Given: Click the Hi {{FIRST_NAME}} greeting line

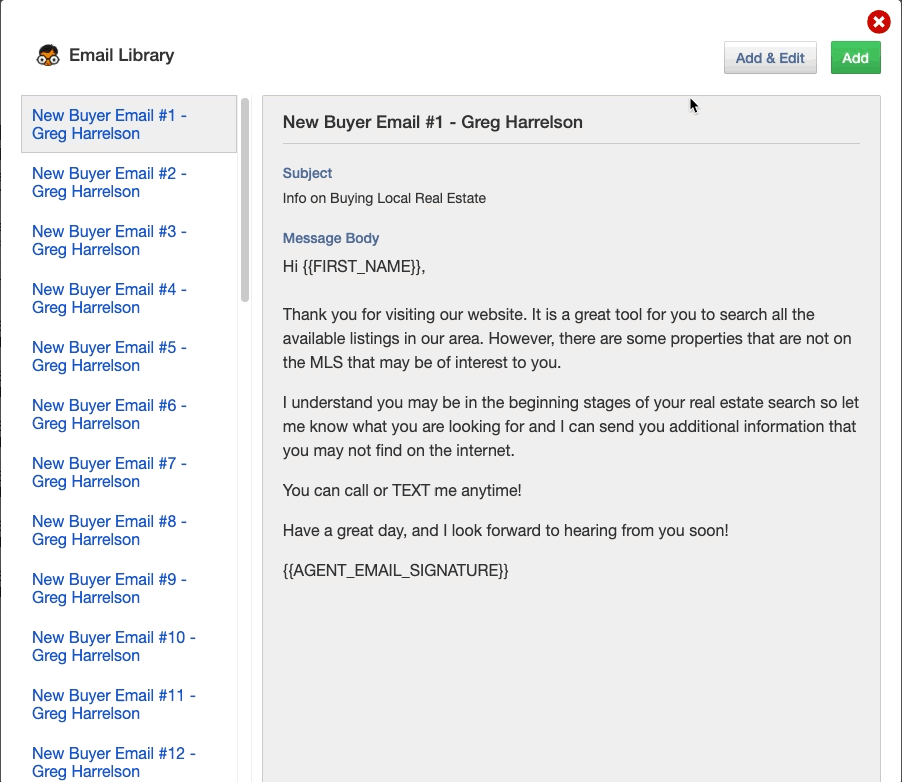Looking at the screenshot, I should (354, 266).
